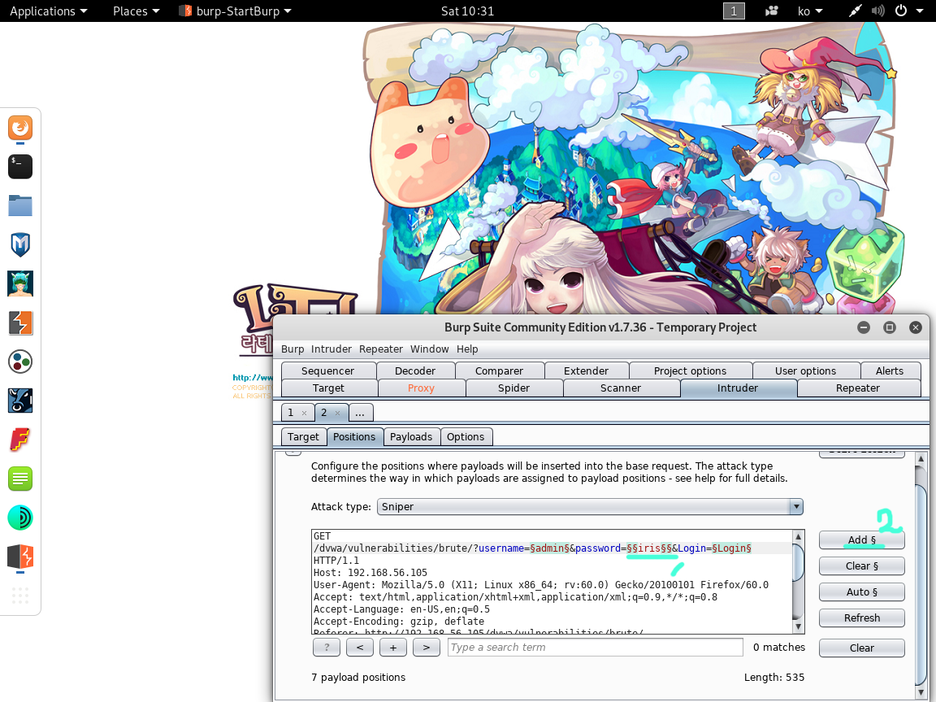Image resolution: width=936 pixels, height=702 pixels.
Task: Click the Clear button beside matches
Action: coord(862,648)
